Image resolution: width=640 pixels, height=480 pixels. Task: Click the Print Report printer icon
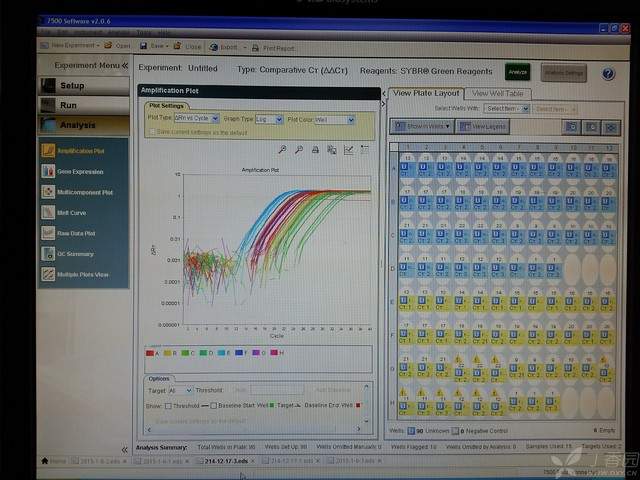[x=256, y=48]
